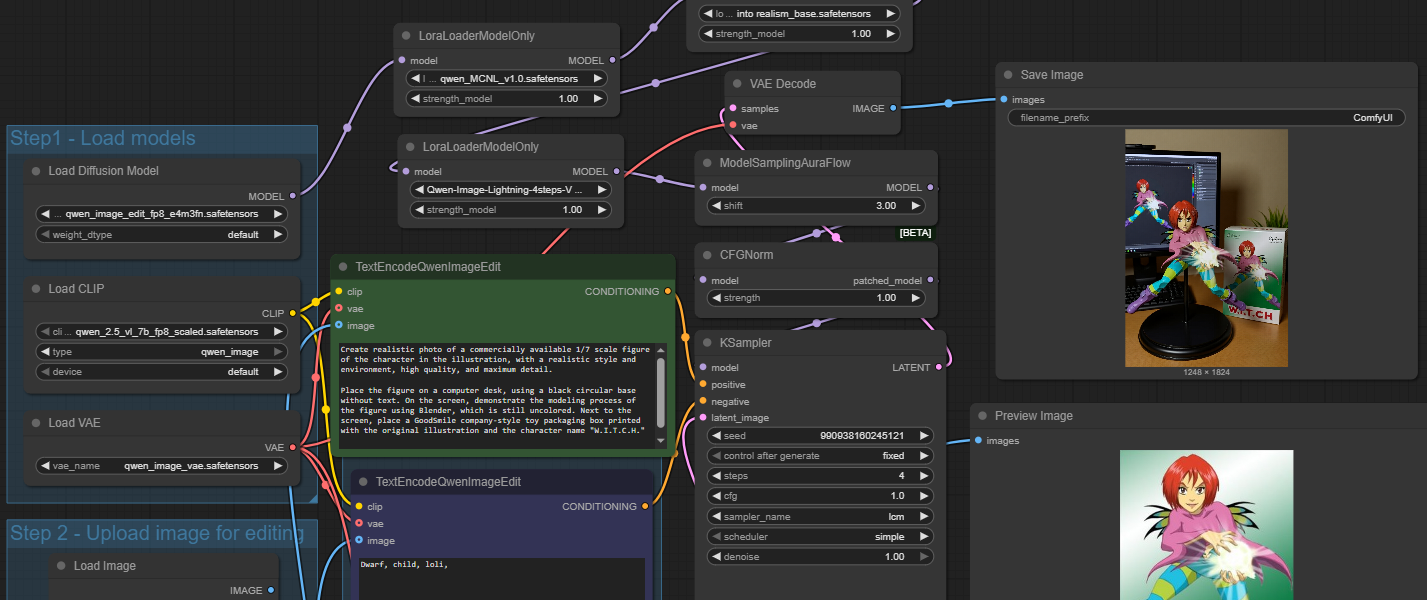This screenshot has width=1427, height=600.
Task: Collapse the Load VAE node via its dot
Action: [x=36, y=423]
